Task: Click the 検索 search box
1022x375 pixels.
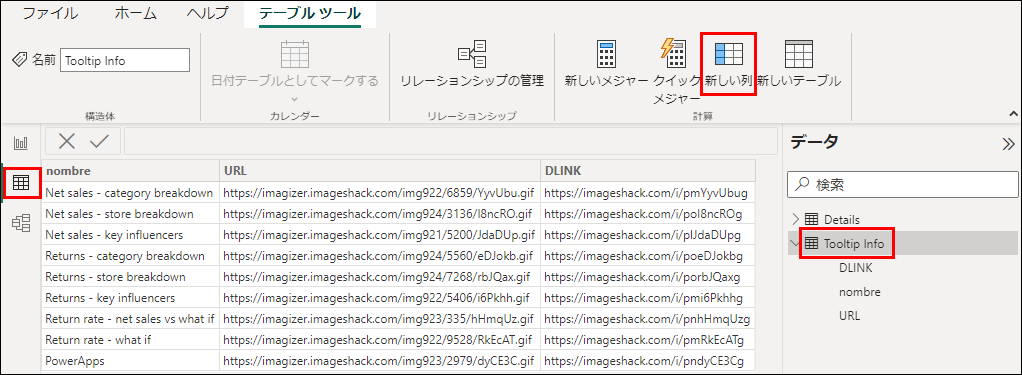Action: coord(902,185)
